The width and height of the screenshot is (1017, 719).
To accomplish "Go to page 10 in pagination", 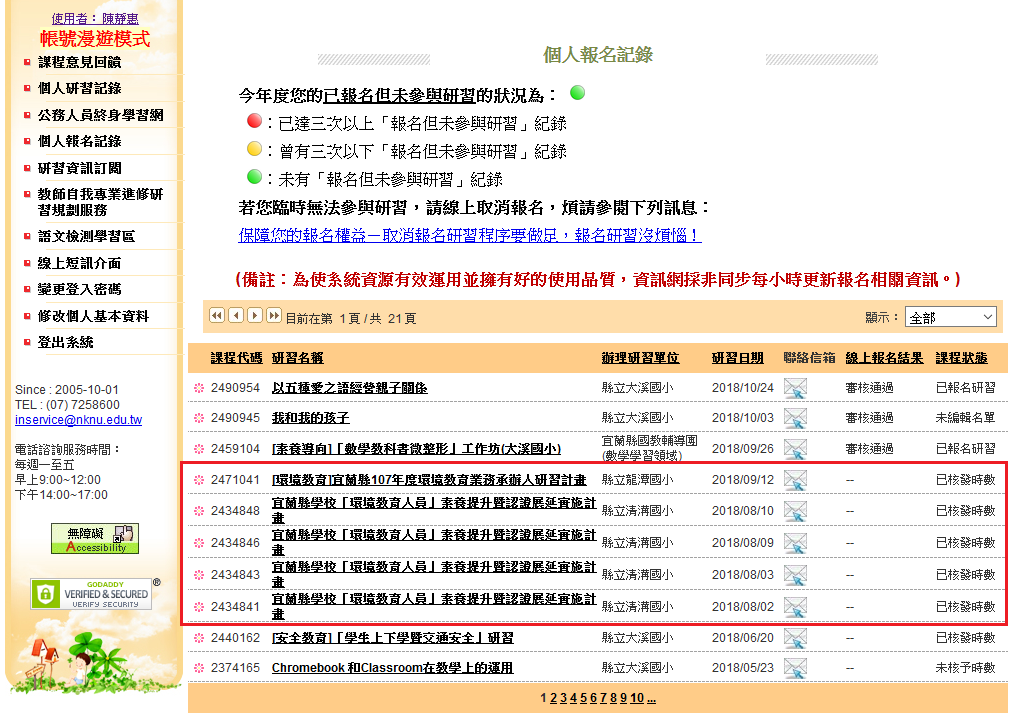I will [637, 698].
